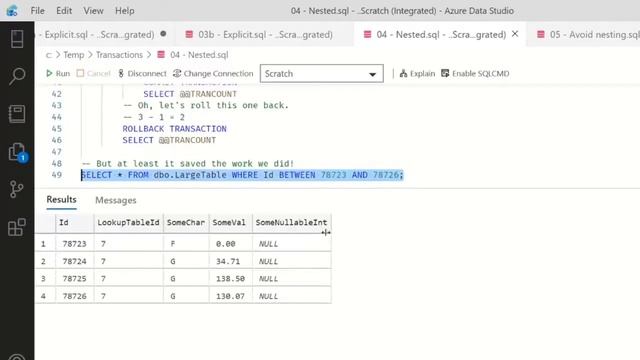Open the Extensions view
This screenshot has width=640, height=360.
pyautogui.click(x=17, y=227)
